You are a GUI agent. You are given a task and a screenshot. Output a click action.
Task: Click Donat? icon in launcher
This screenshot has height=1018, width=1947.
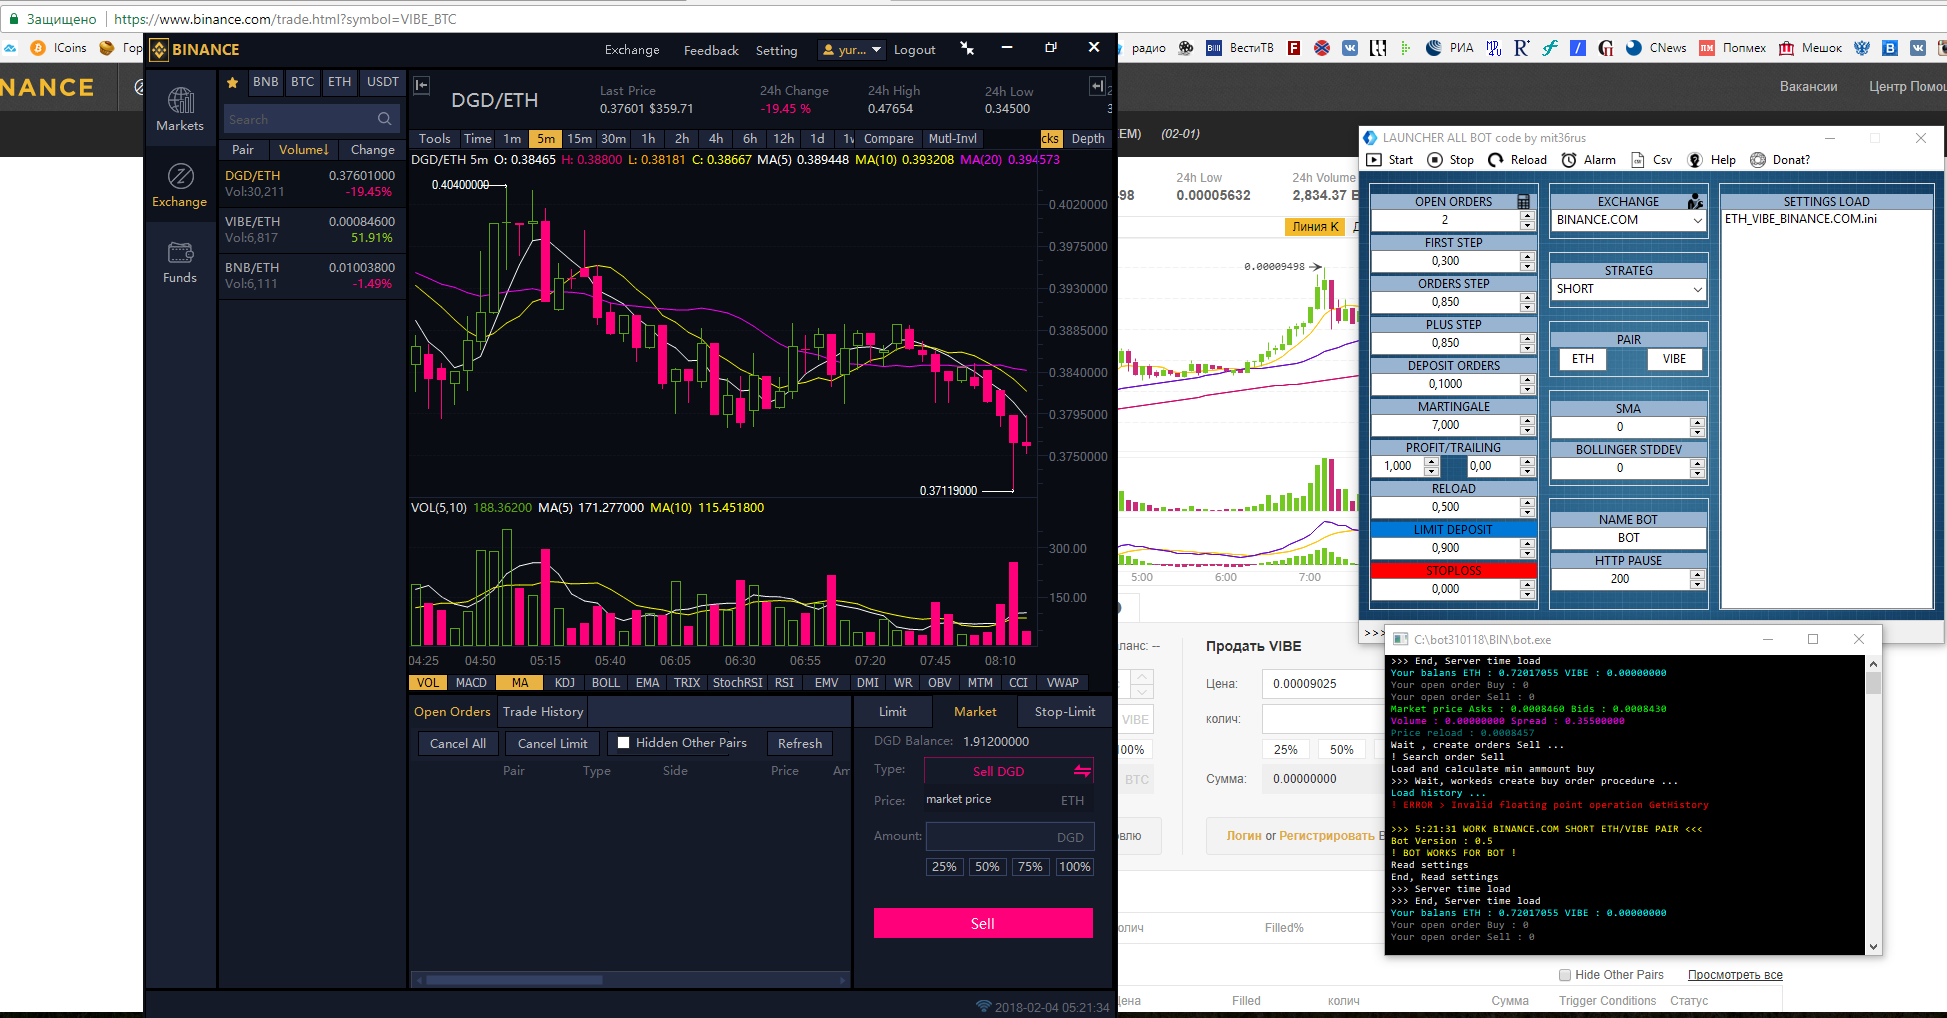[1758, 160]
